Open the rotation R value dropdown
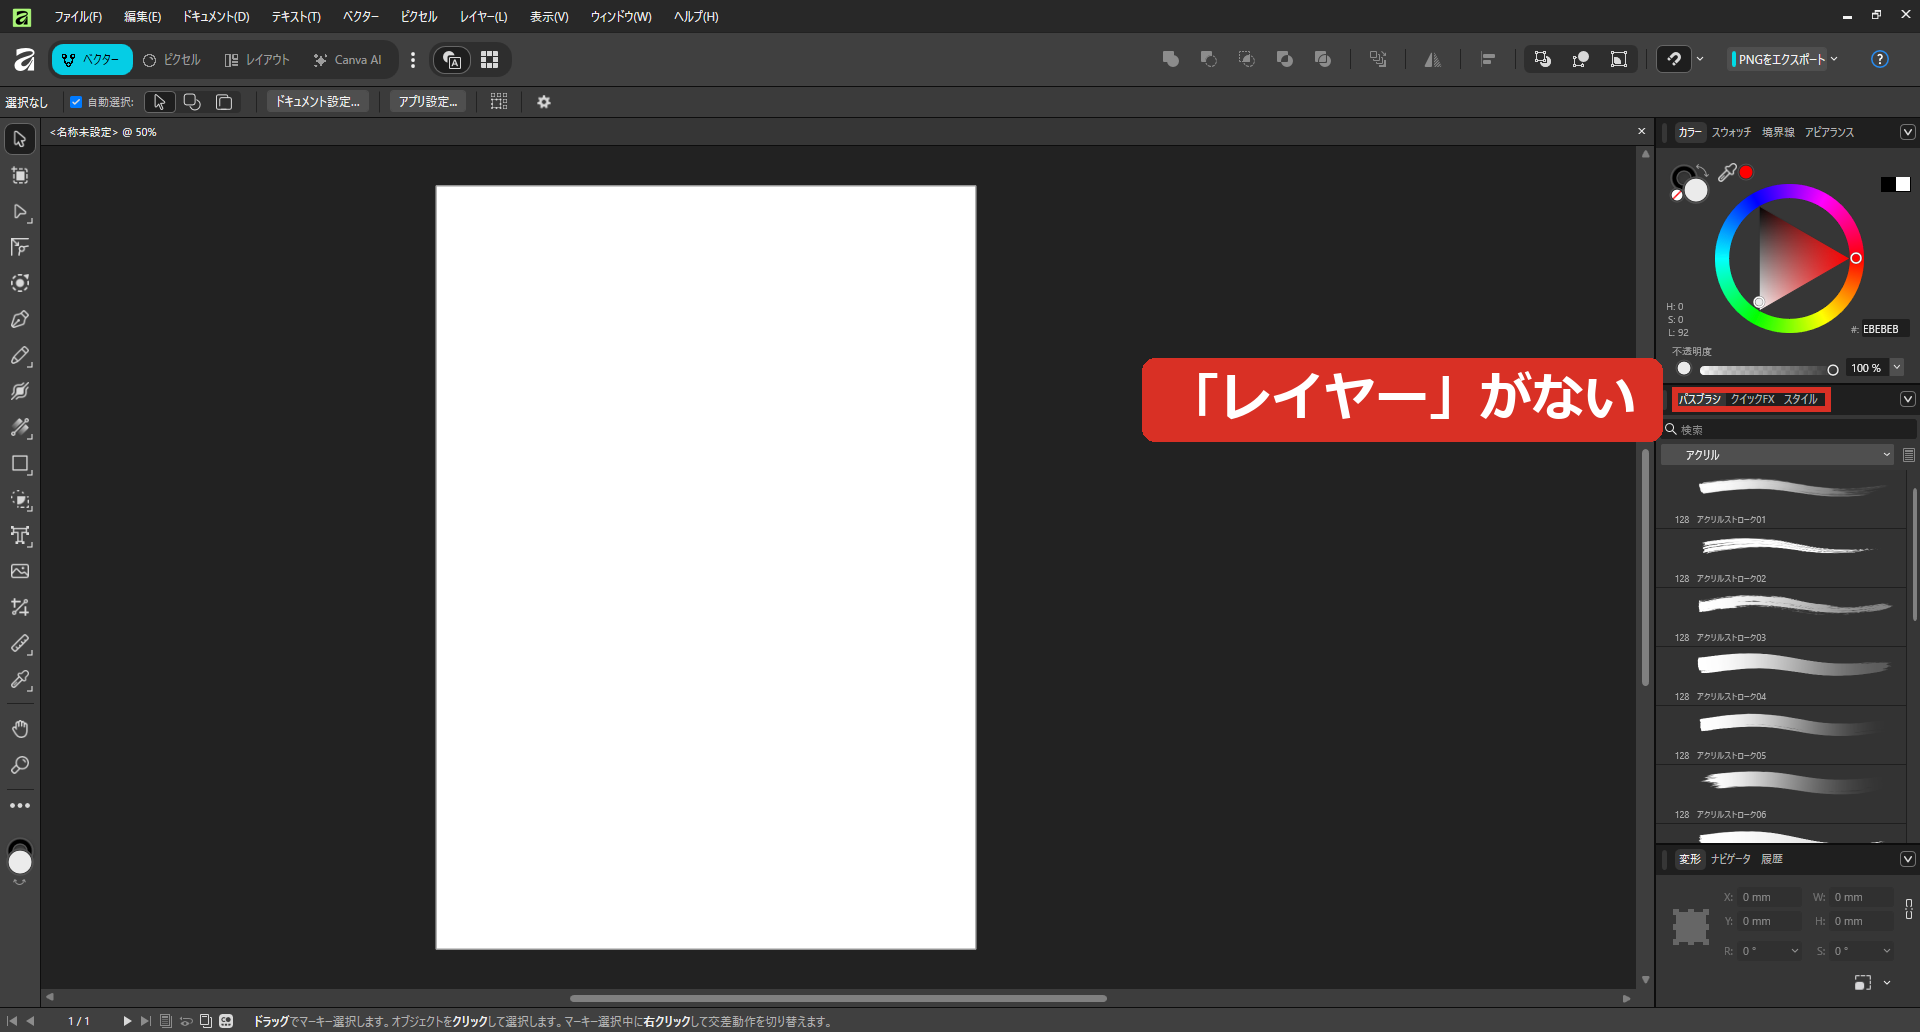The image size is (1920, 1032). [x=1795, y=951]
